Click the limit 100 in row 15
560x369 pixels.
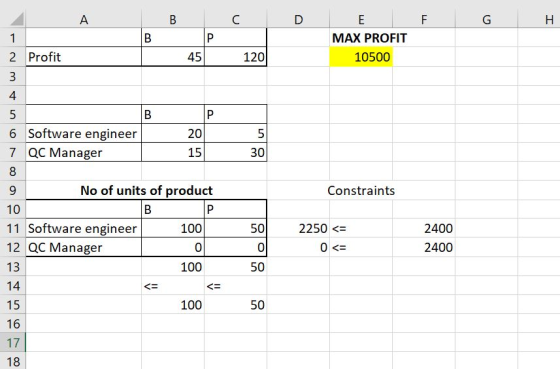click(x=173, y=304)
